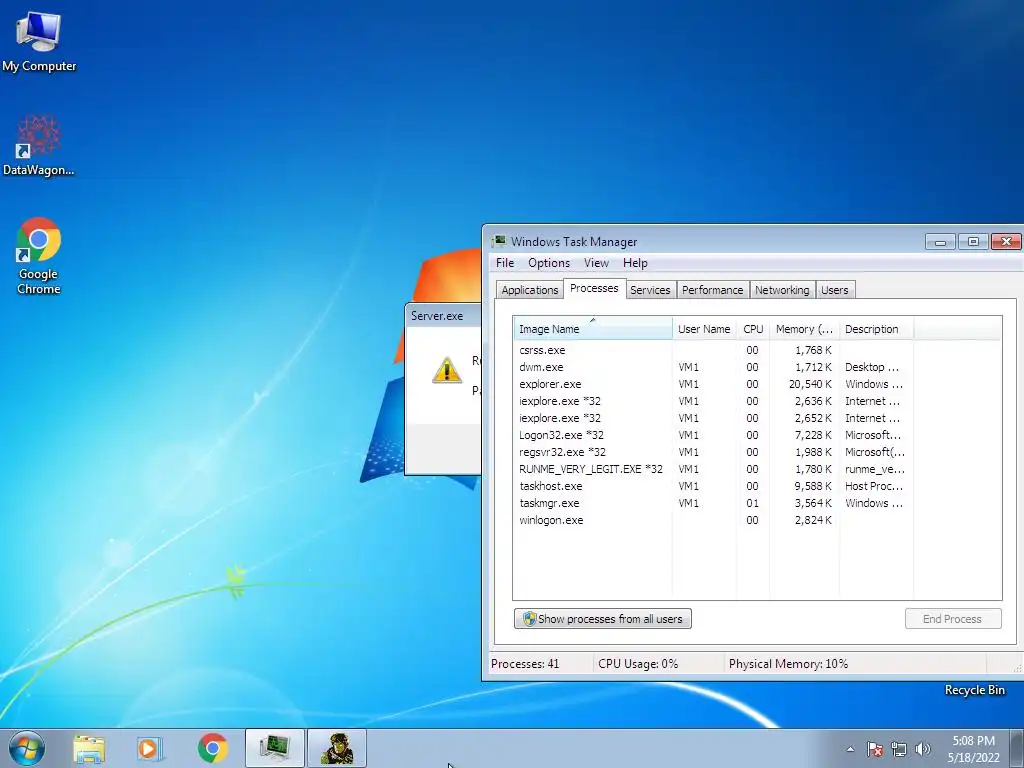Select the iexplore.exe process using 2,636 K
Image resolution: width=1024 pixels, height=768 pixels.
click(x=712, y=401)
